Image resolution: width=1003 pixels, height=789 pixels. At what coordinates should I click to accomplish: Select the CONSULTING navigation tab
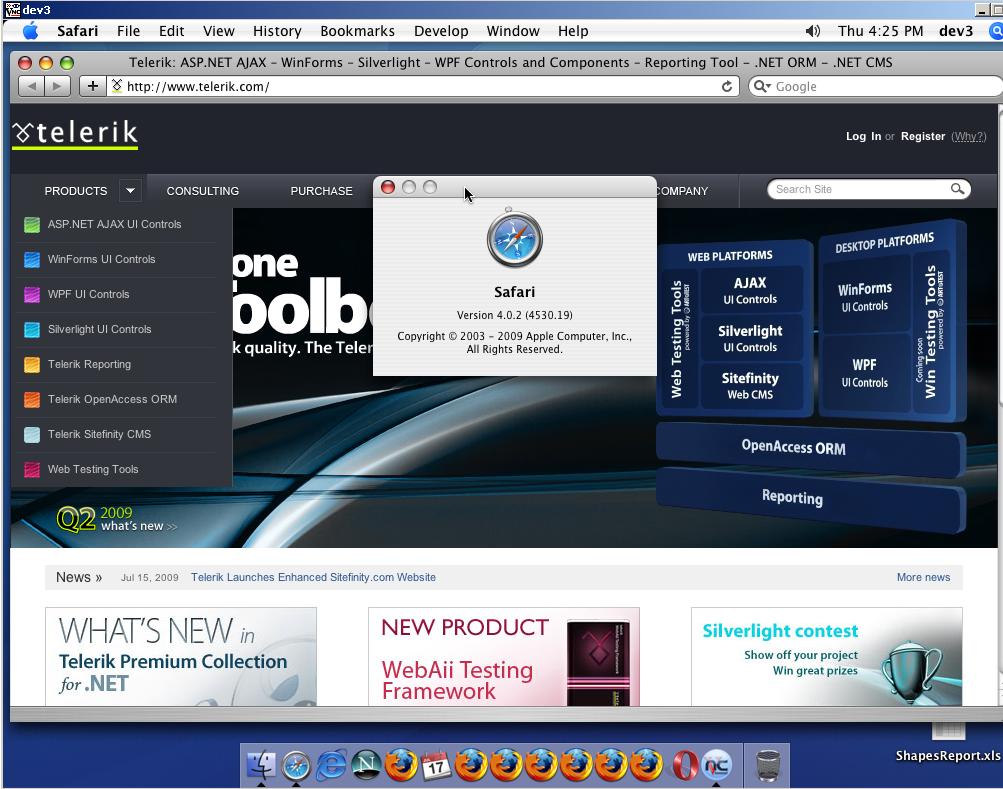[203, 191]
